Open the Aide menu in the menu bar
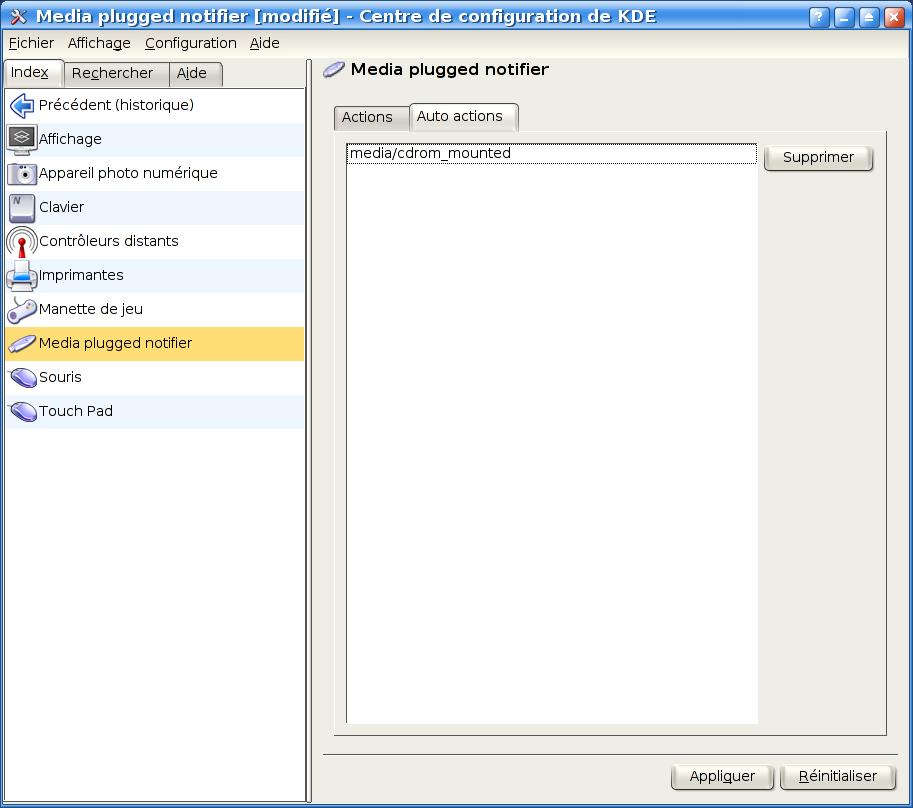The height and width of the screenshot is (808, 913). (x=264, y=43)
